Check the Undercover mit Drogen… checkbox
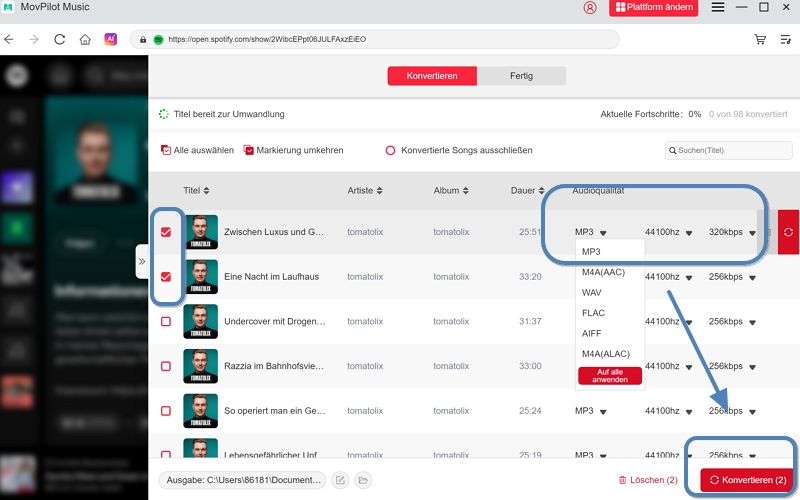 click(166, 321)
